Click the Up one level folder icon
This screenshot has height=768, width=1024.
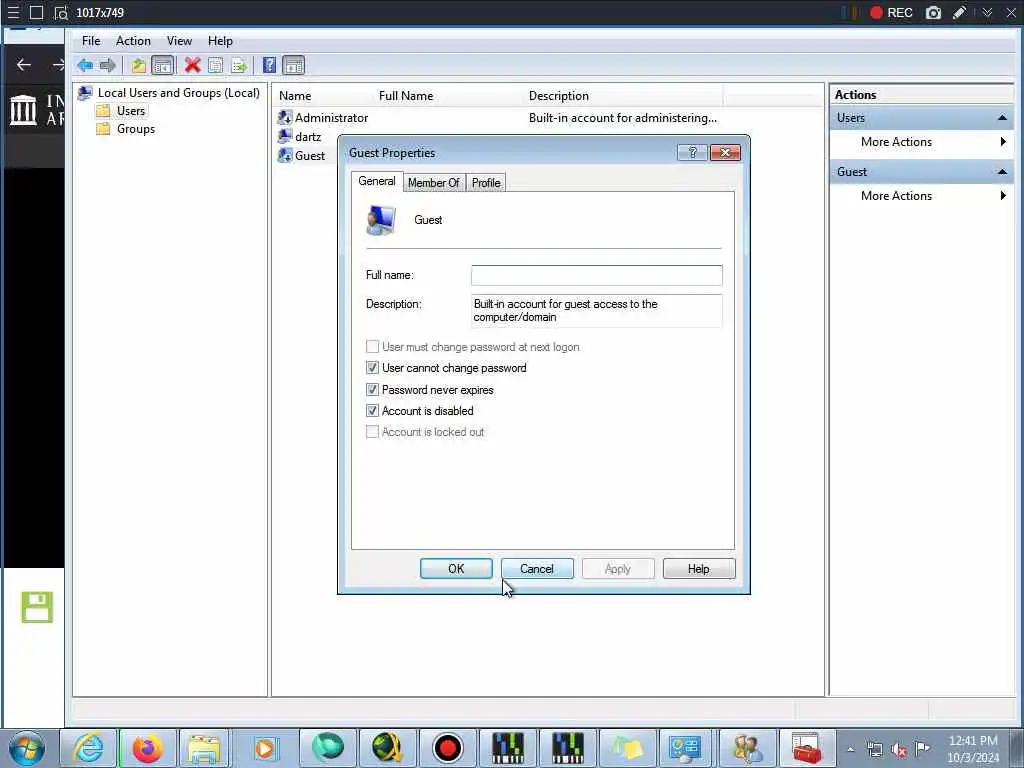pyautogui.click(x=138, y=65)
